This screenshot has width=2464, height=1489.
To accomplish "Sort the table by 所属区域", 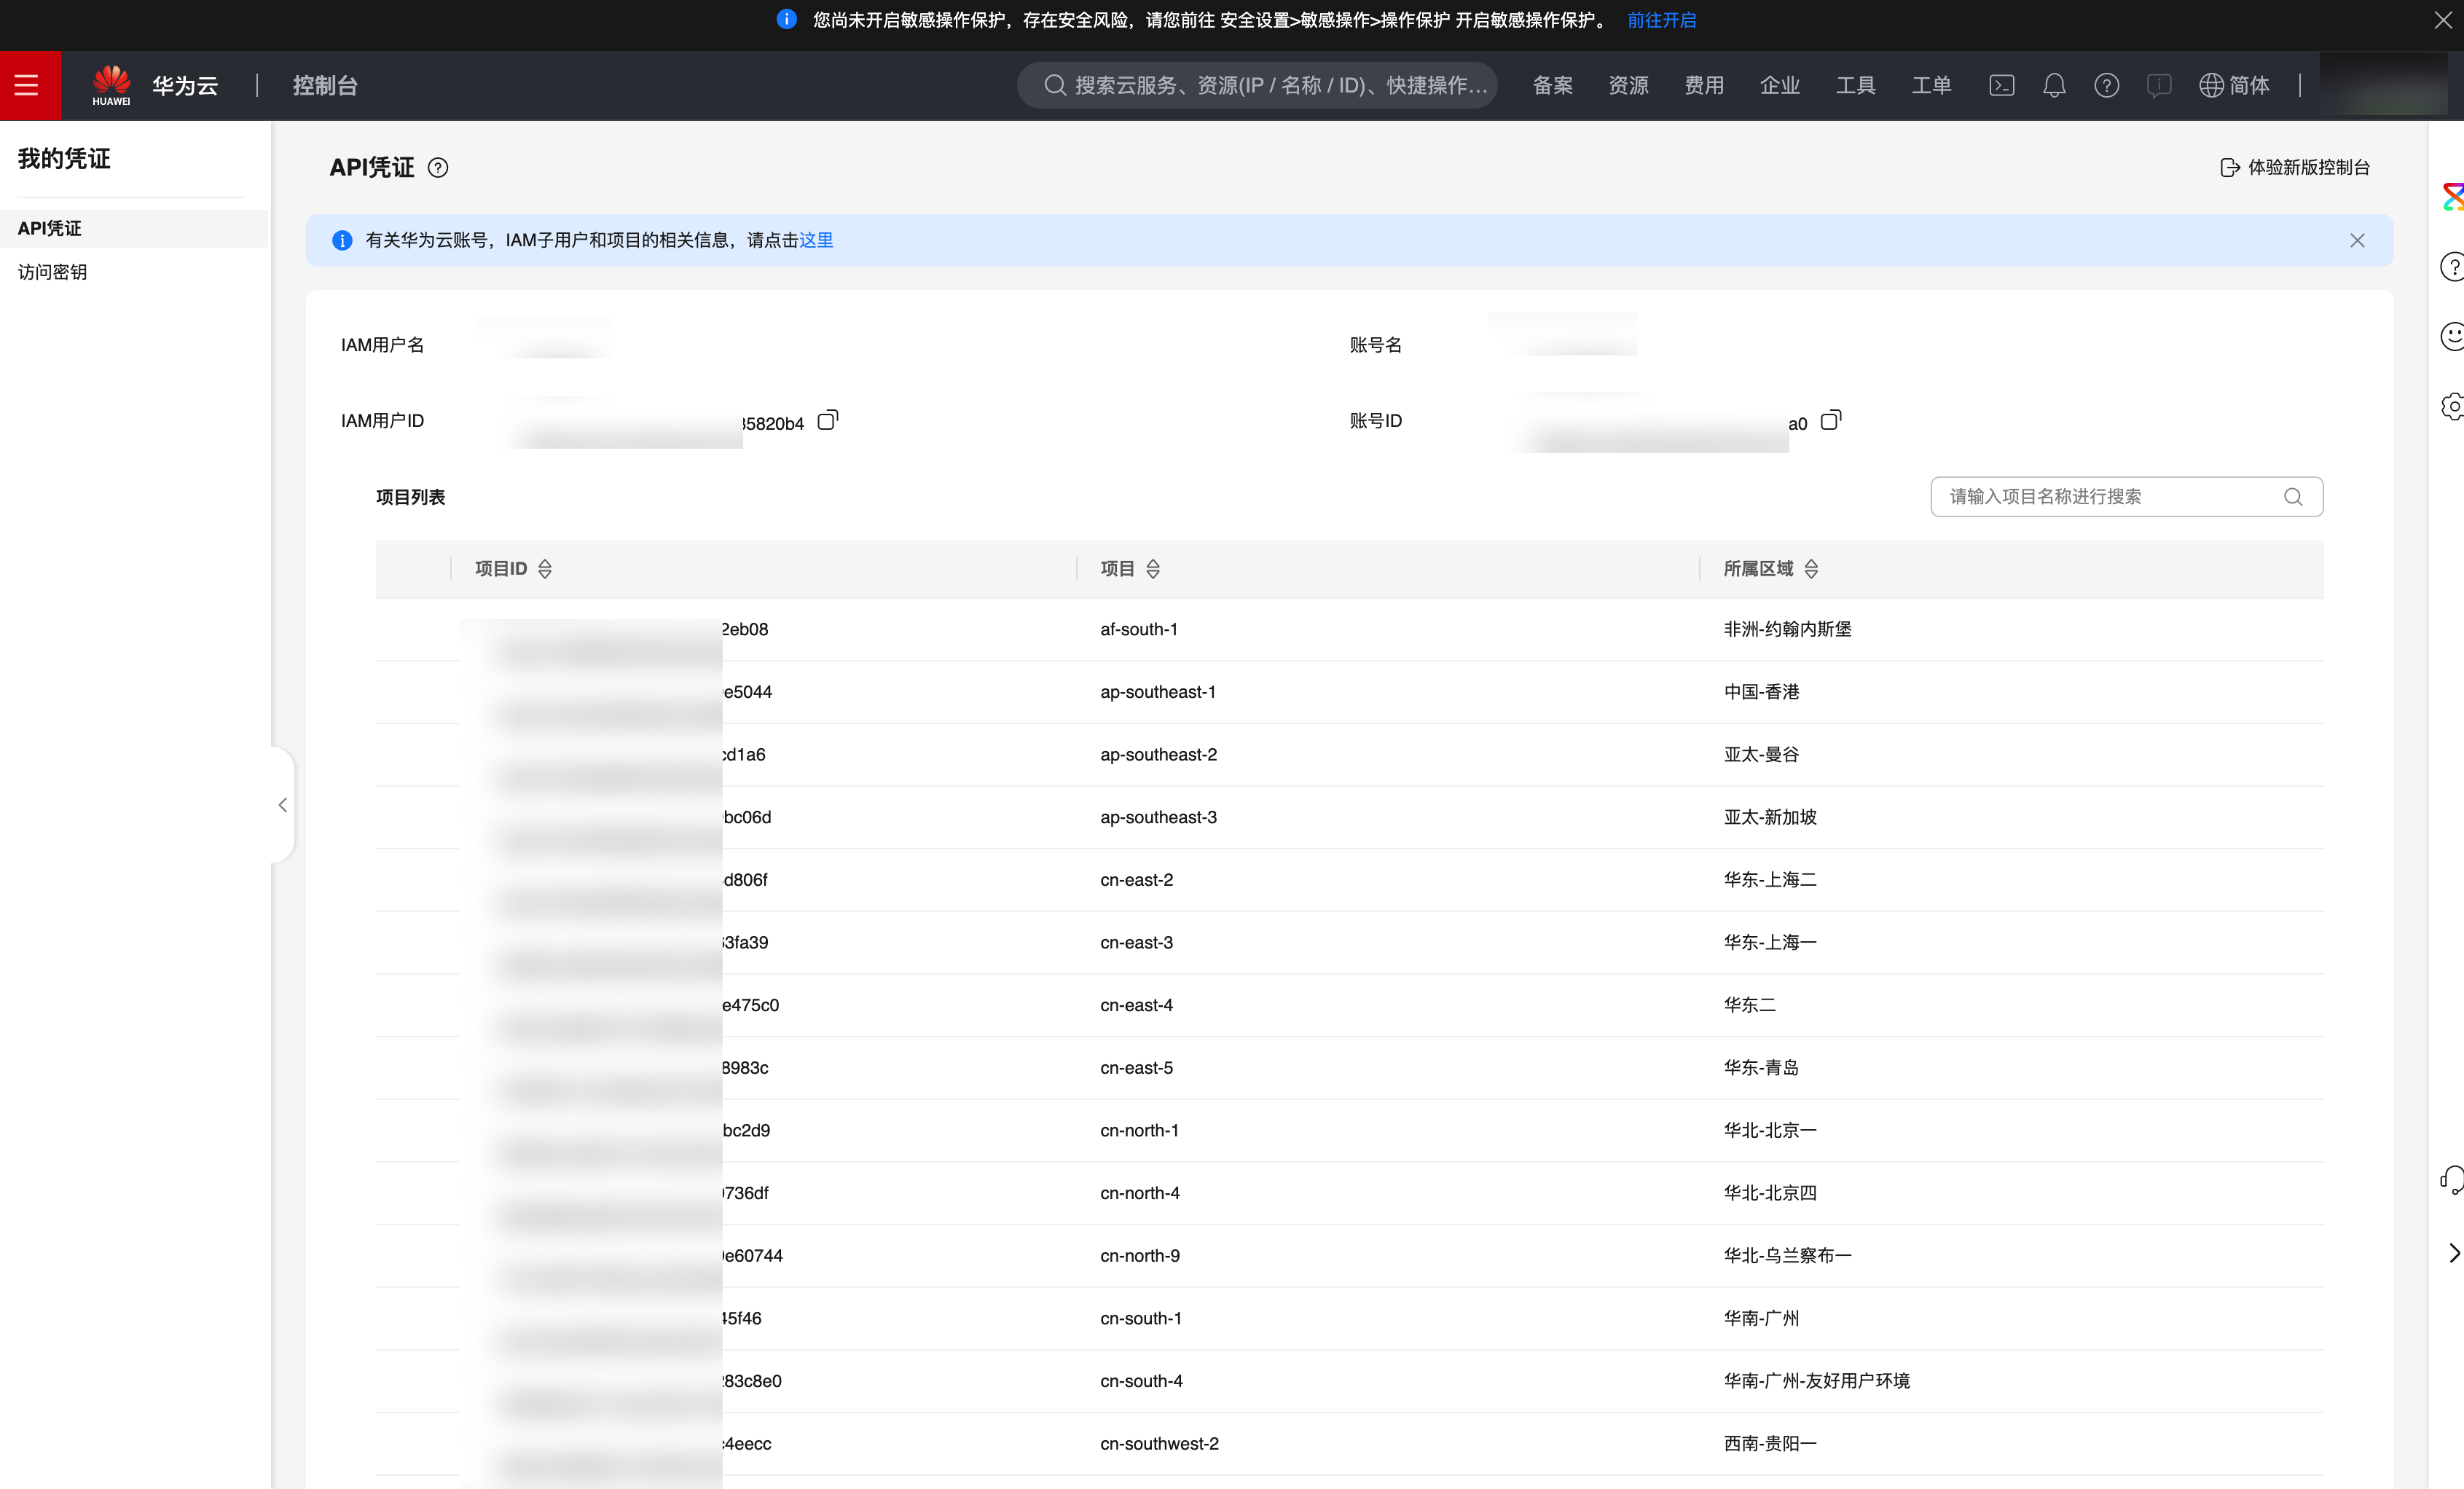I will pos(1811,569).
